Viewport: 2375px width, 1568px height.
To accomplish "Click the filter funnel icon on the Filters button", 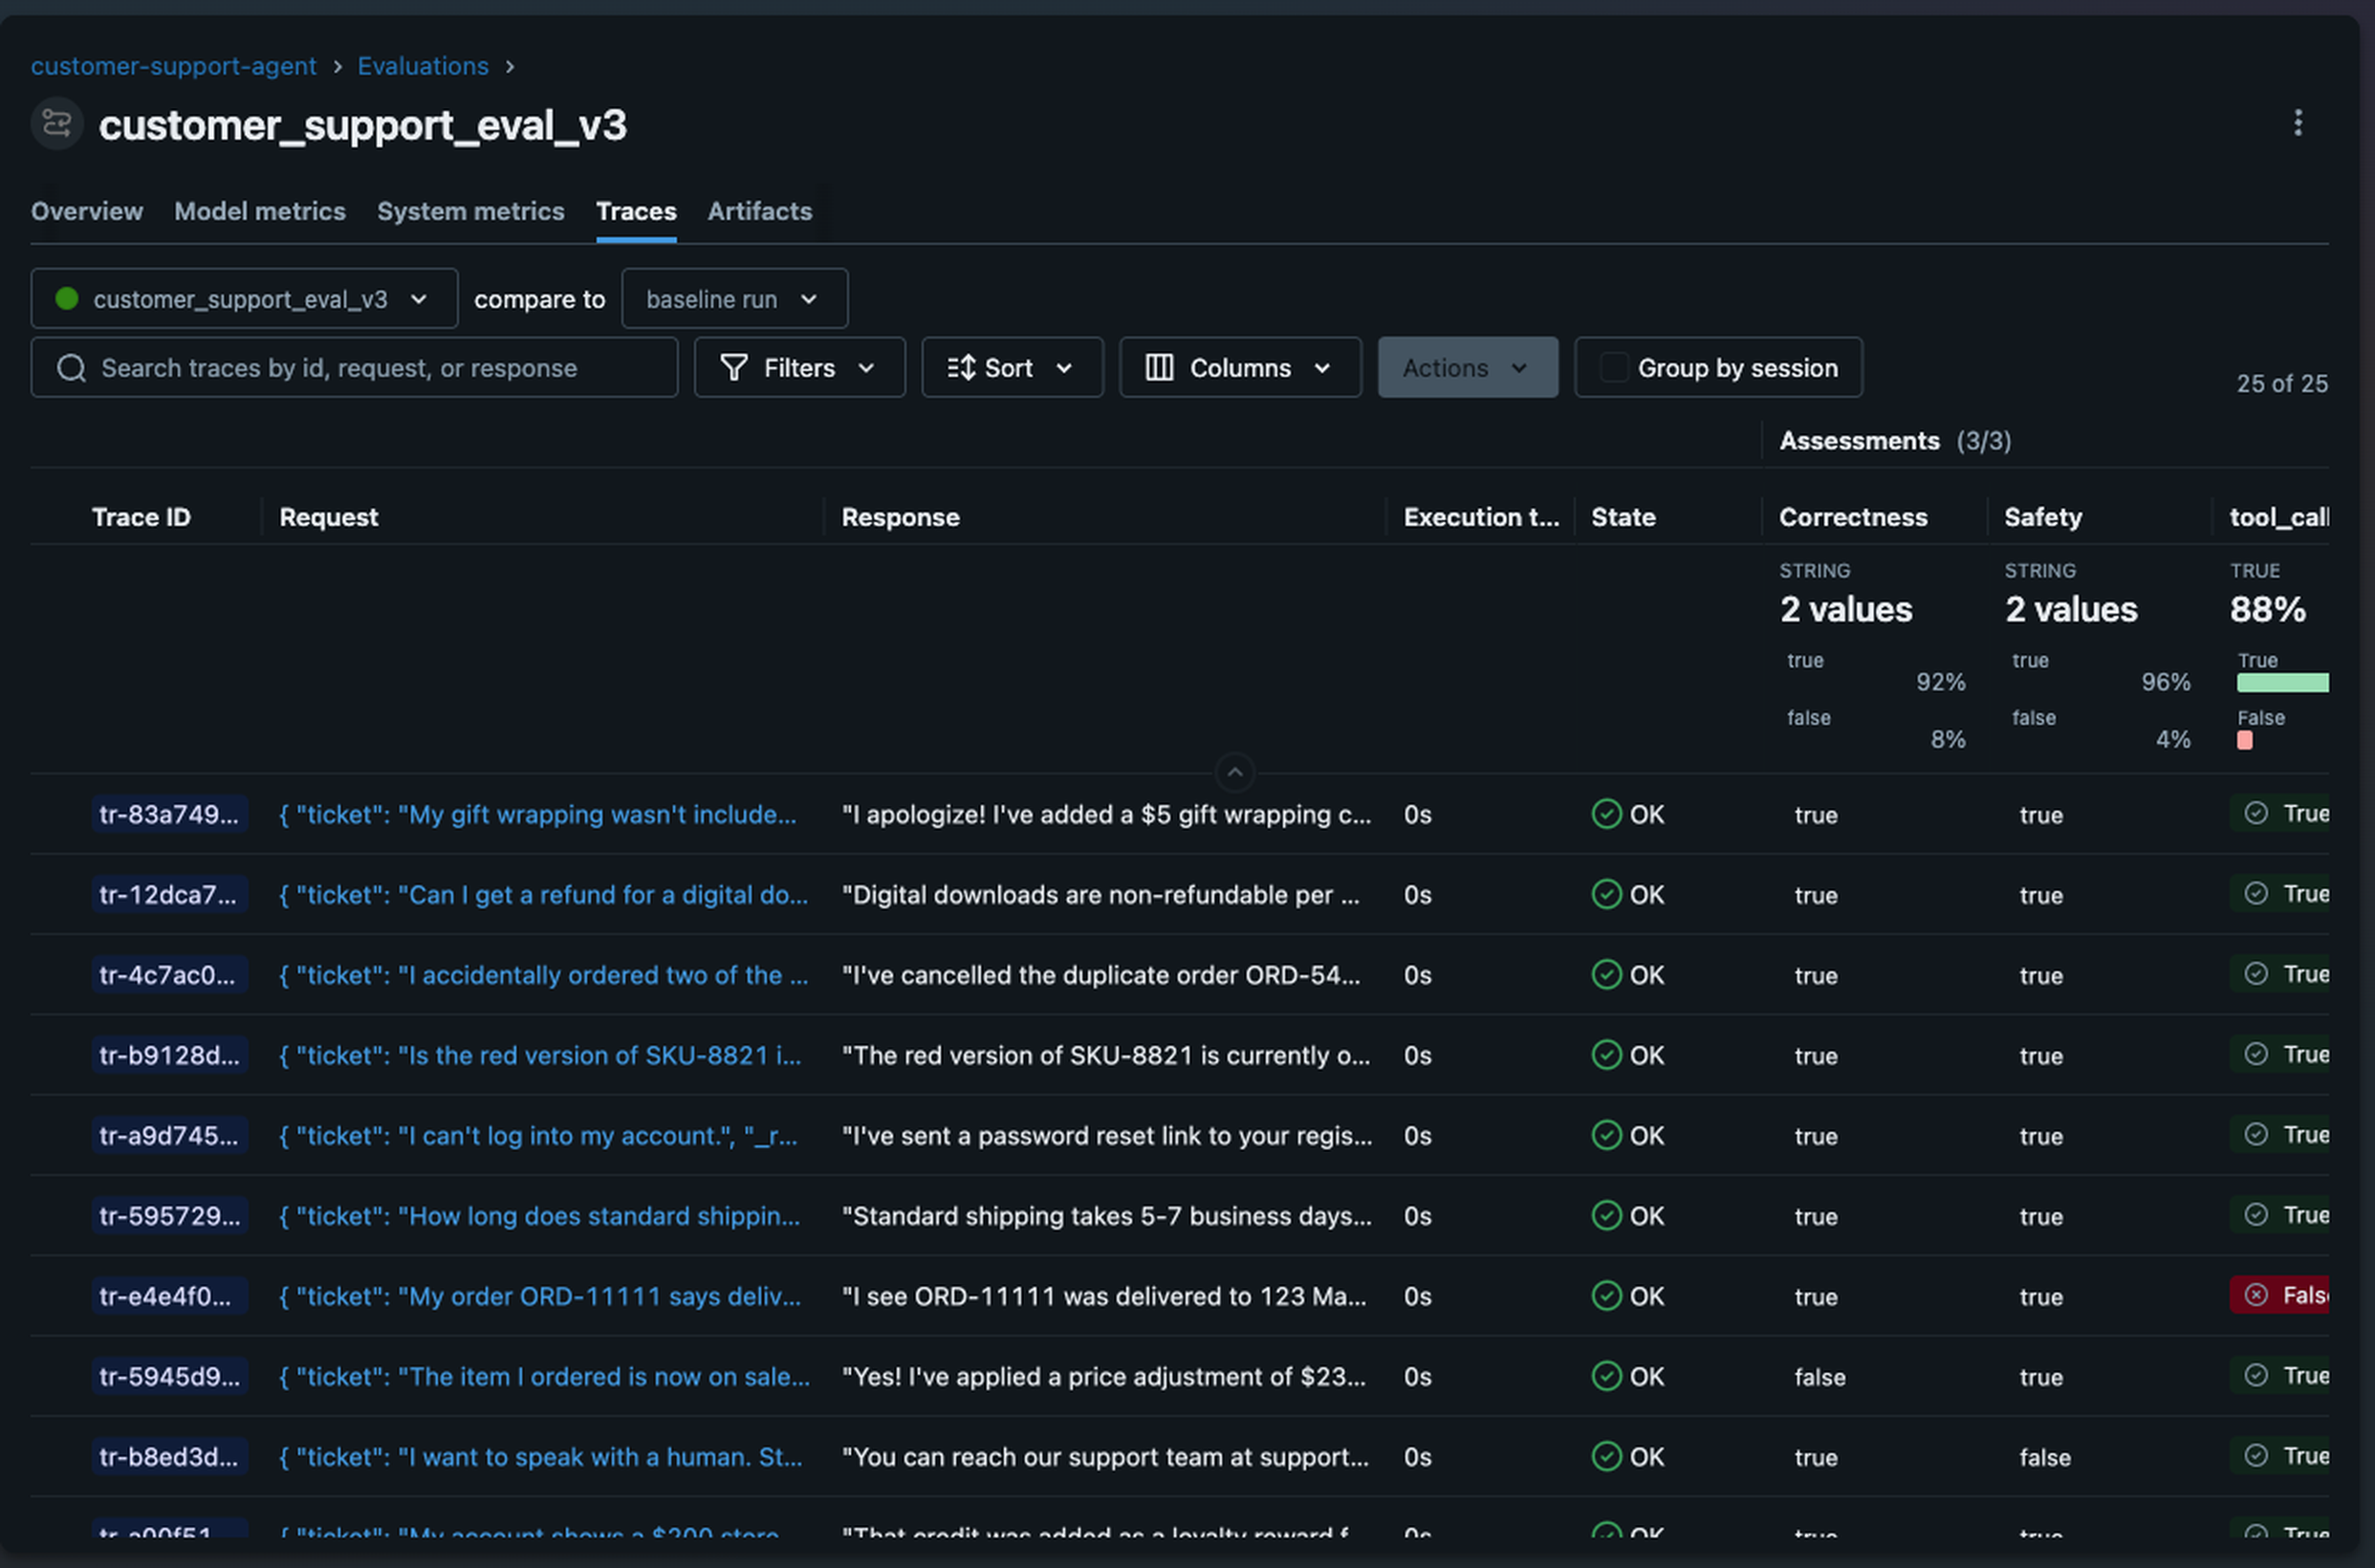I will [x=734, y=367].
